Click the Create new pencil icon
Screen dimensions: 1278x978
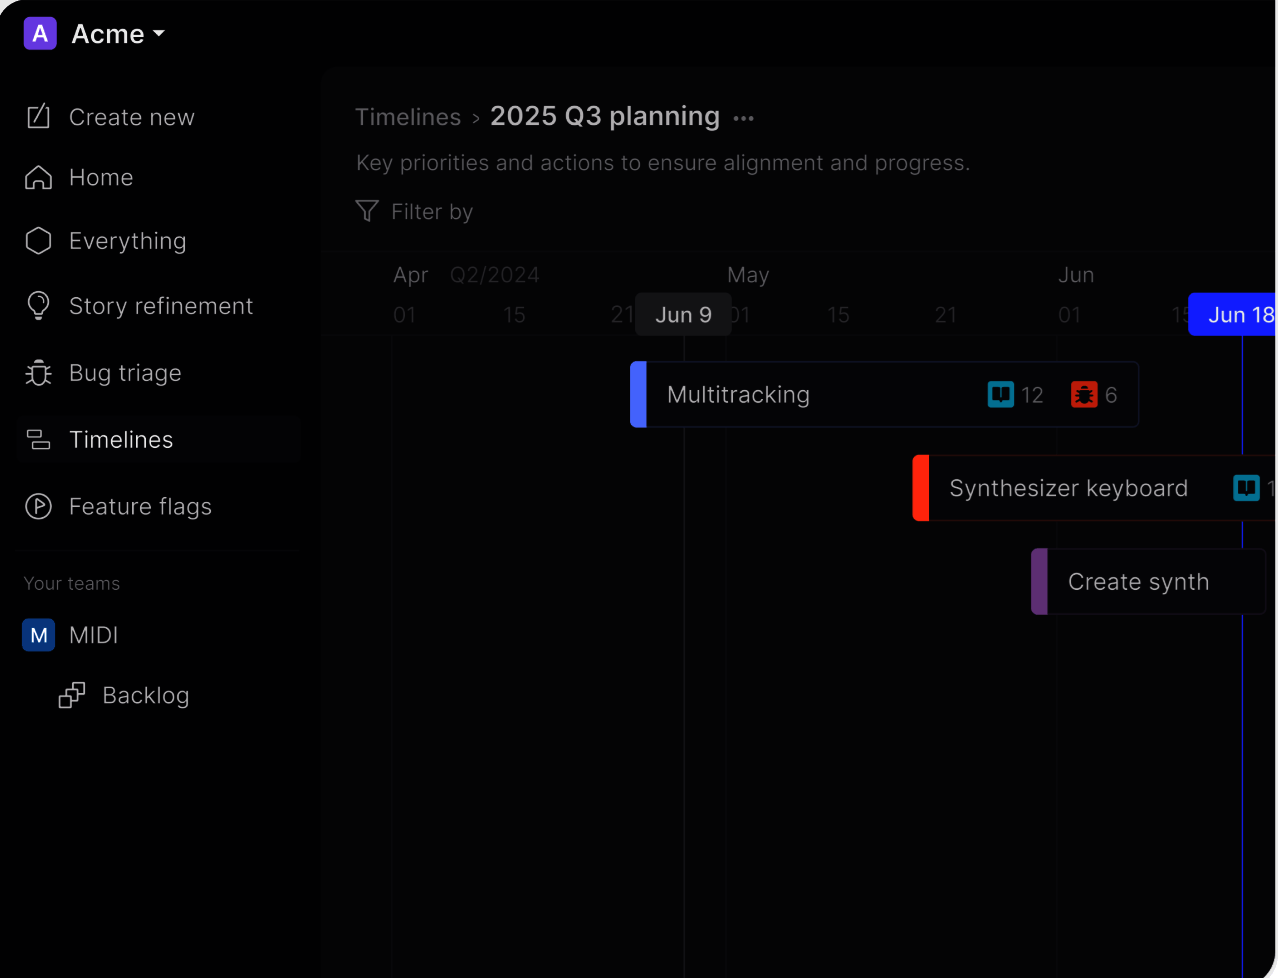38,117
